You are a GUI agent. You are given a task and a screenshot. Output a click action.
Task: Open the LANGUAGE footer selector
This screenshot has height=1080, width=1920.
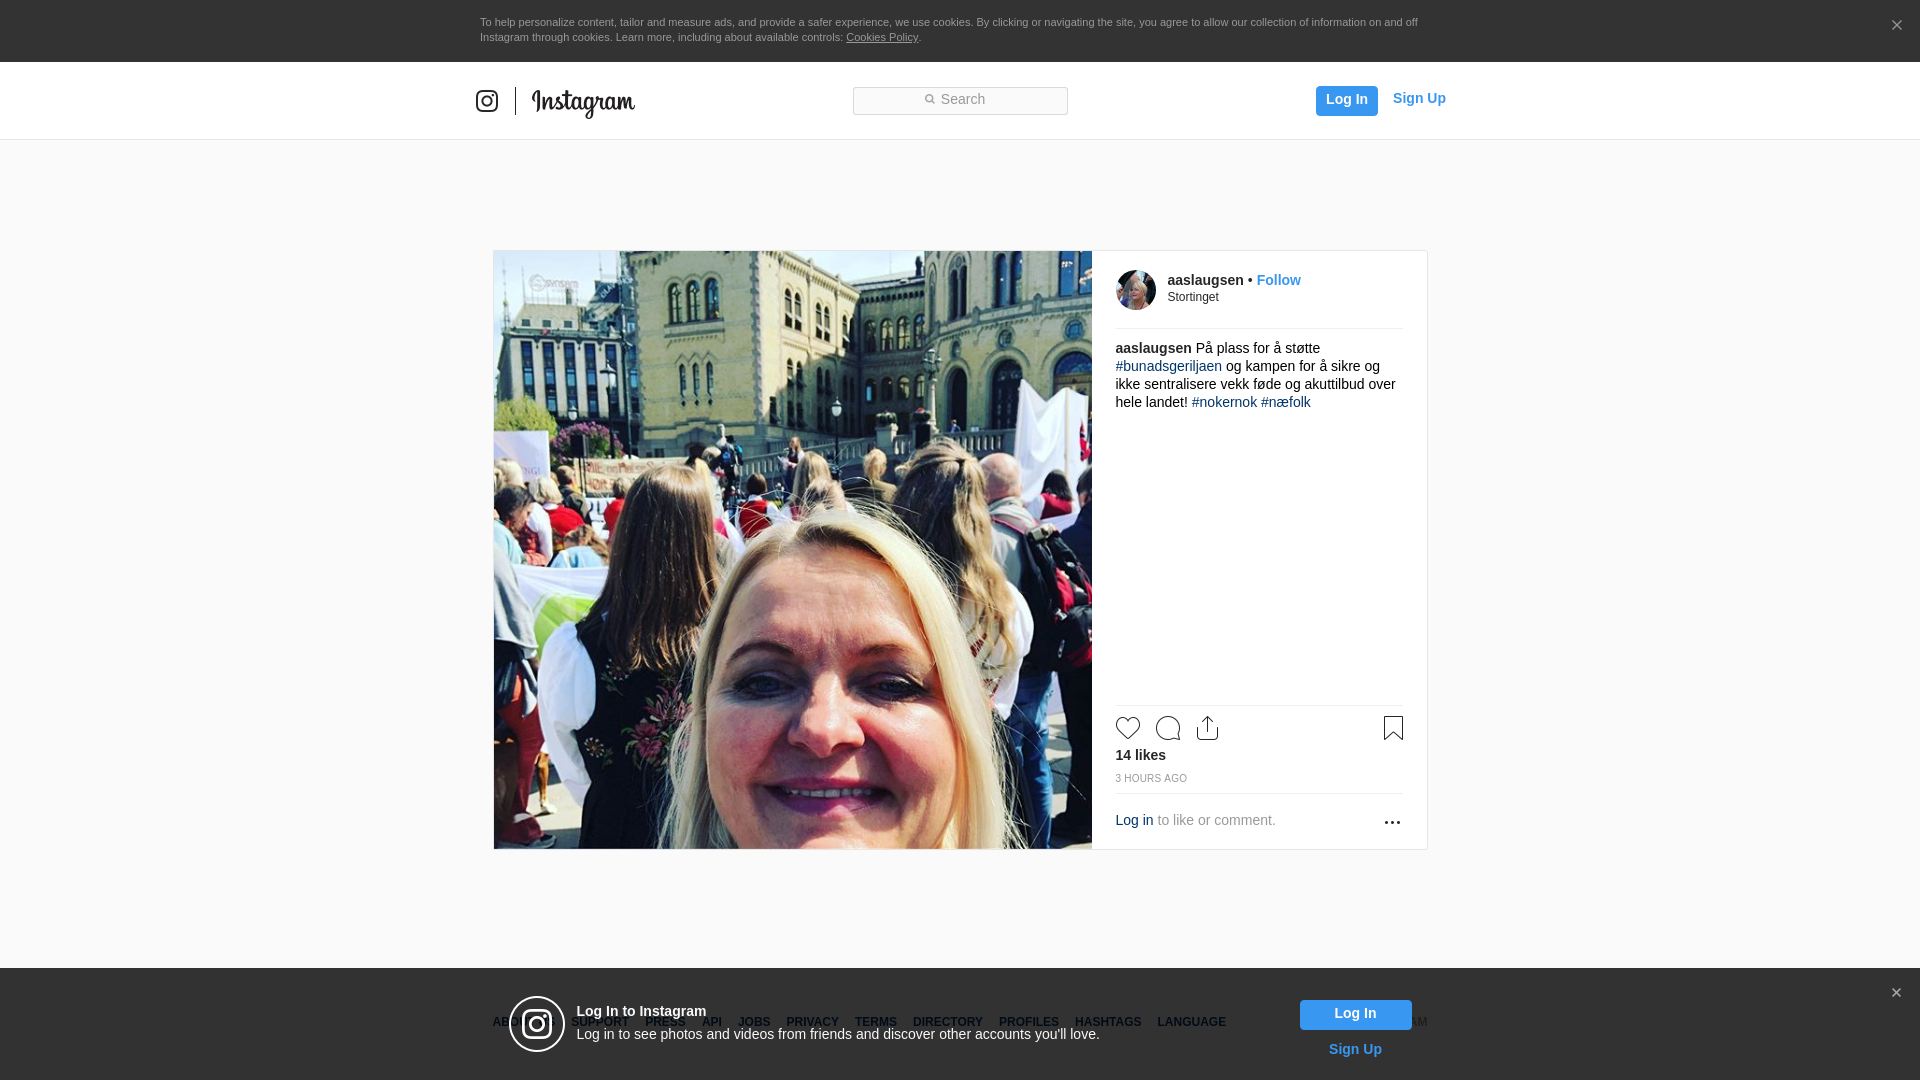click(x=1191, y=1022)
